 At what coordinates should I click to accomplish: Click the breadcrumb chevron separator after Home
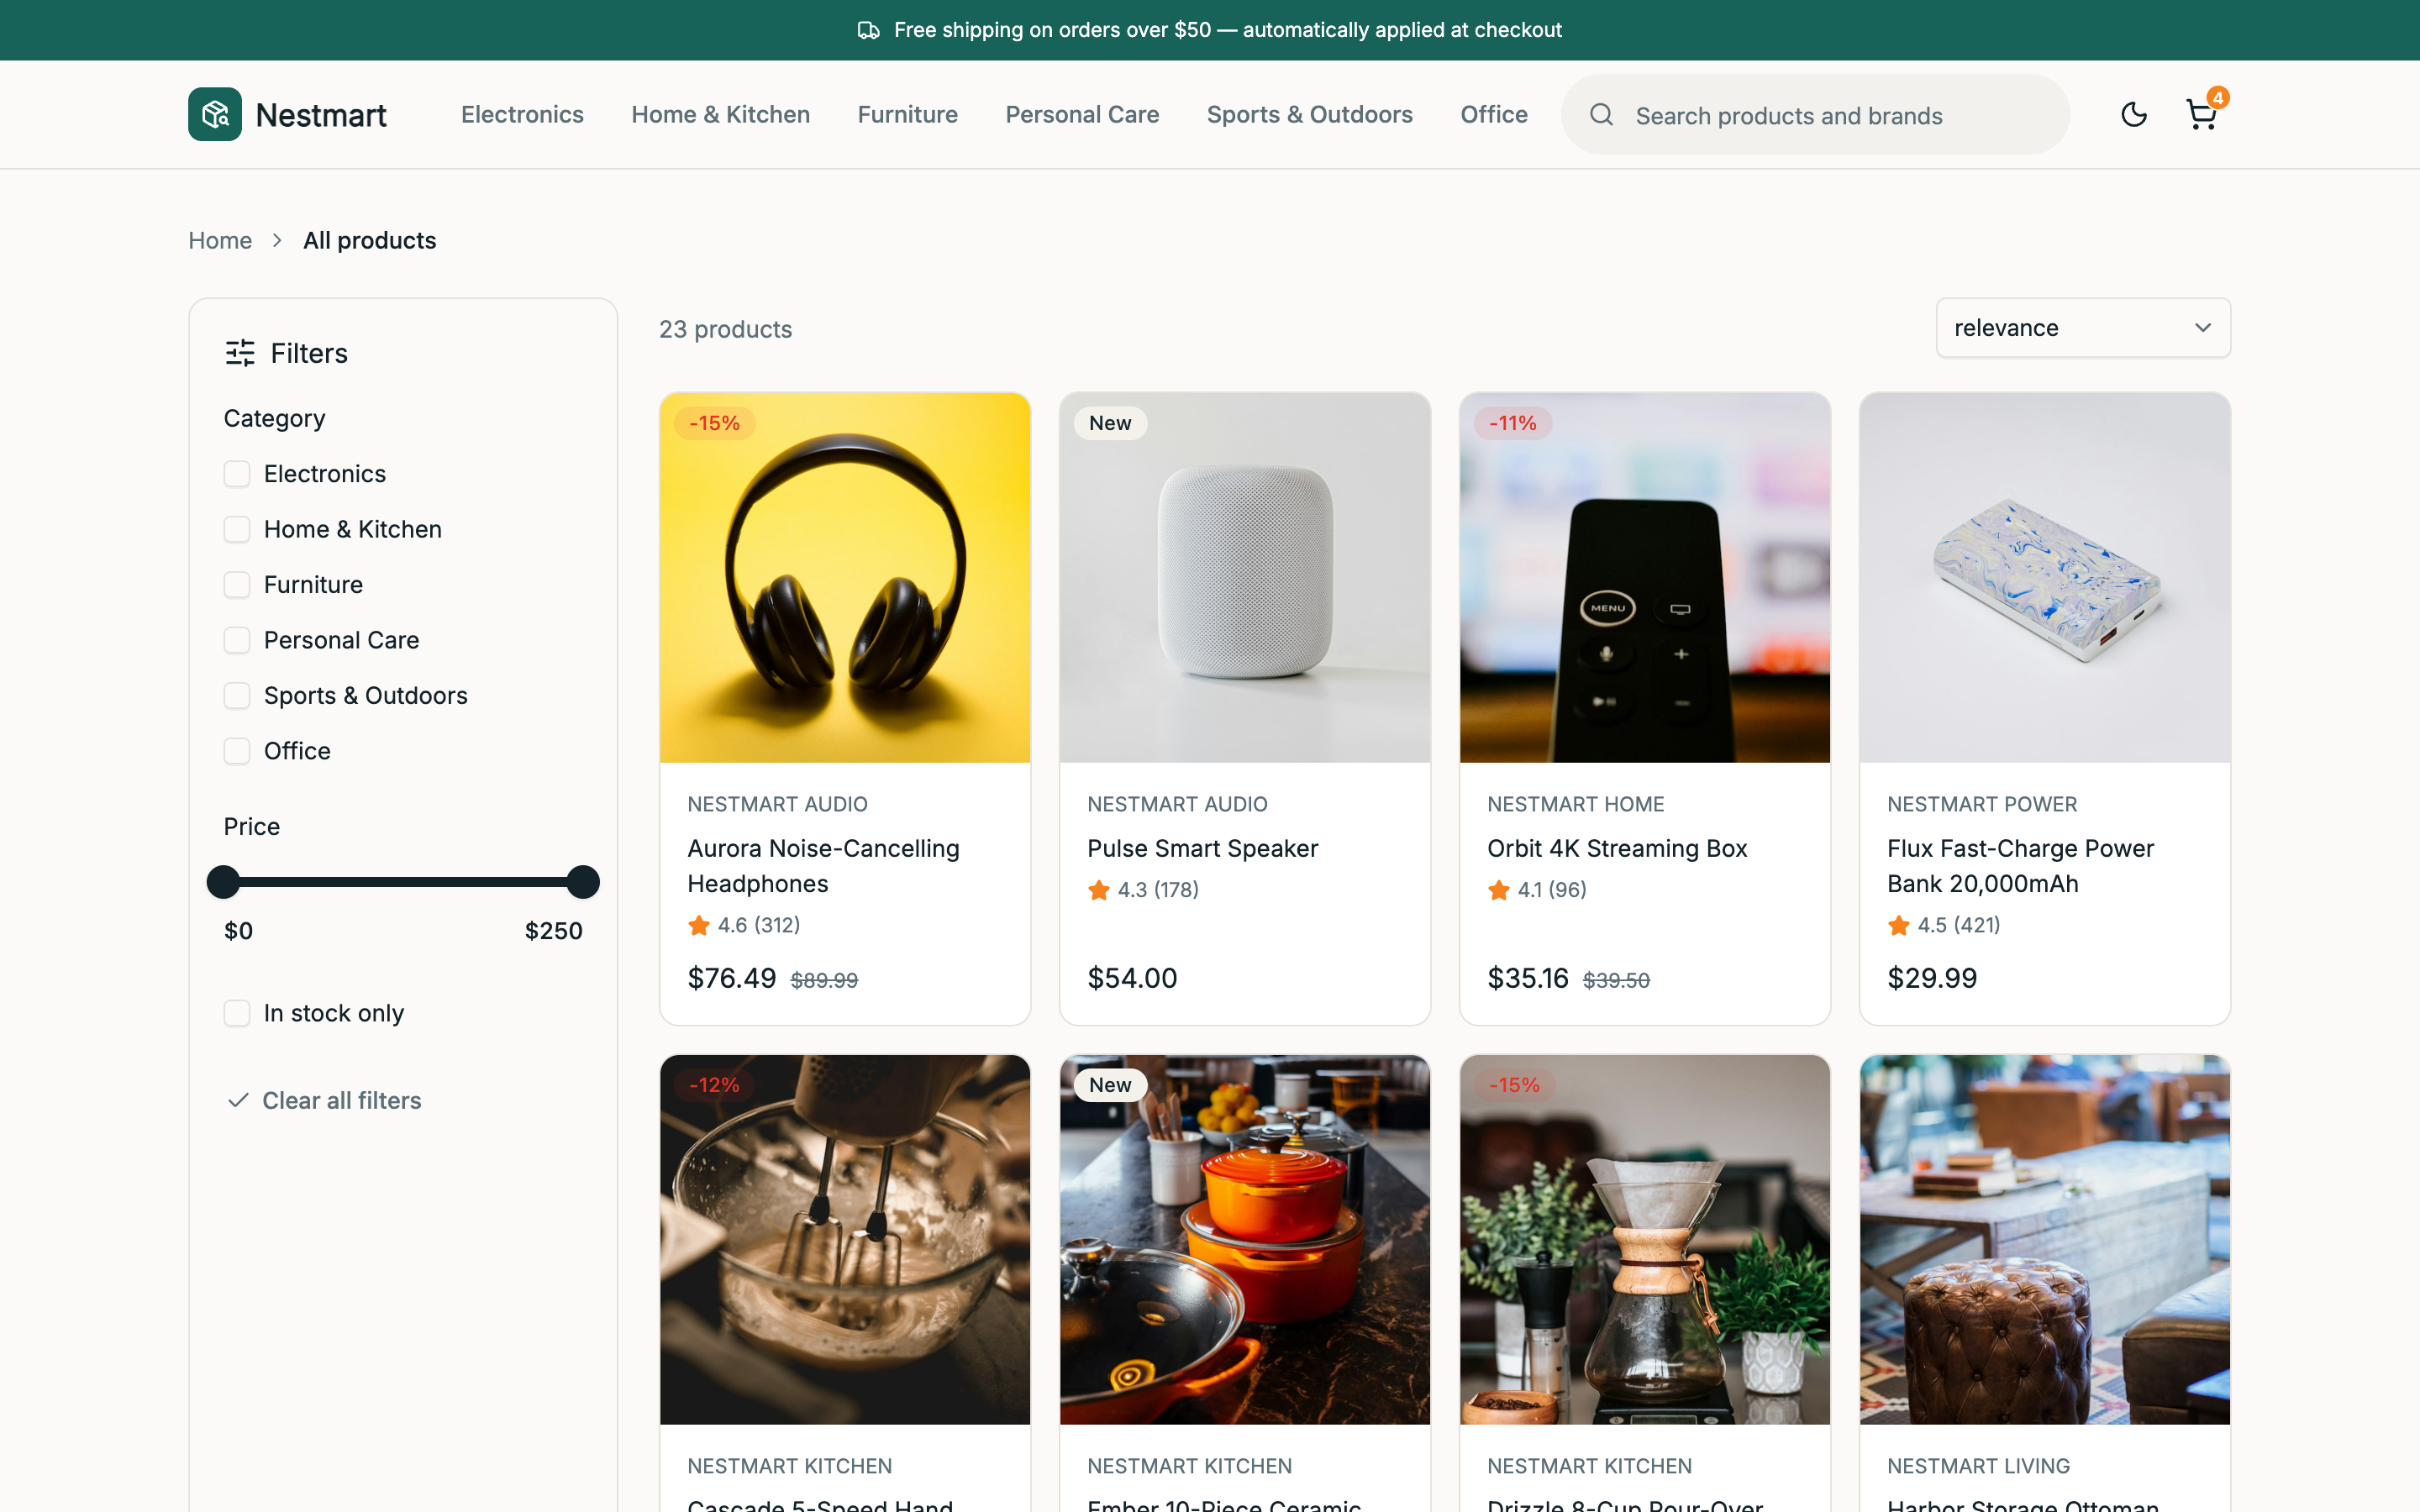coord(277,241)
